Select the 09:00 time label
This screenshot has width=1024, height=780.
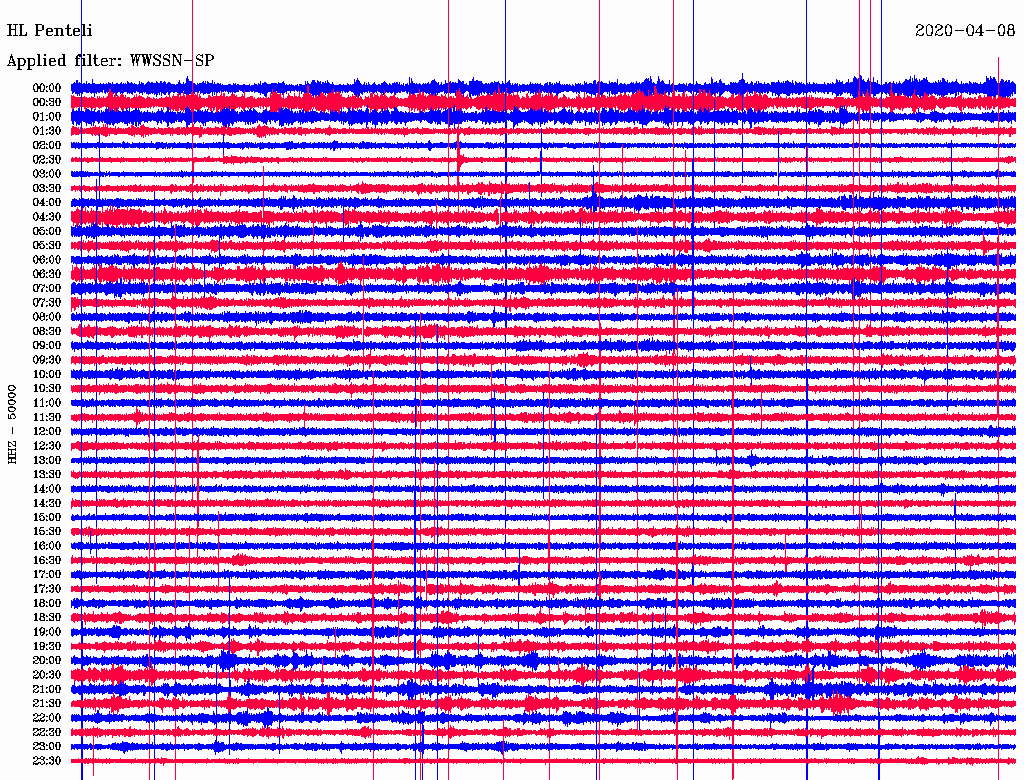[47, 346]
